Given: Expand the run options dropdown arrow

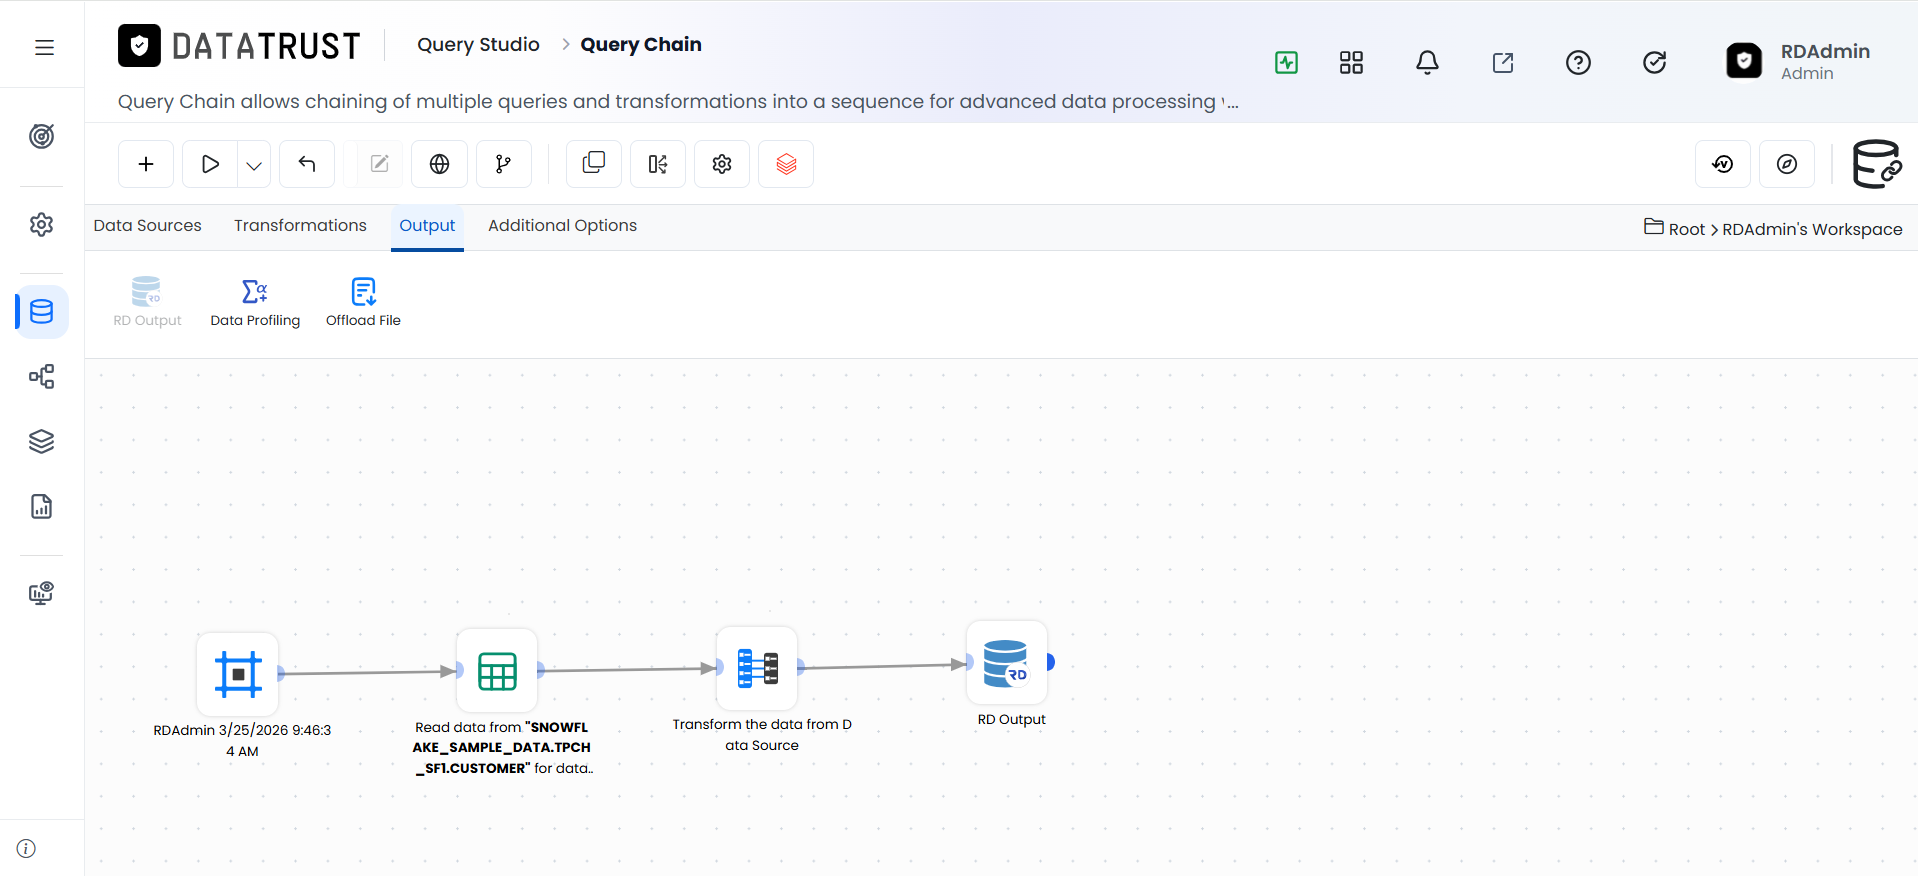Looking at the screenshot, I should [x=254, y=165].
